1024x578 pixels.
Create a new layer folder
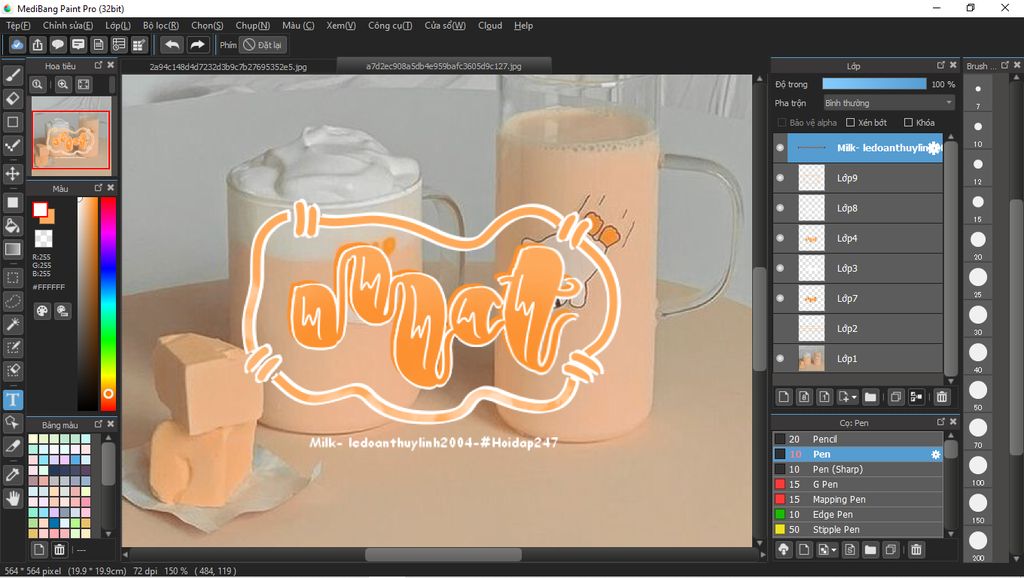coord(870,396)
